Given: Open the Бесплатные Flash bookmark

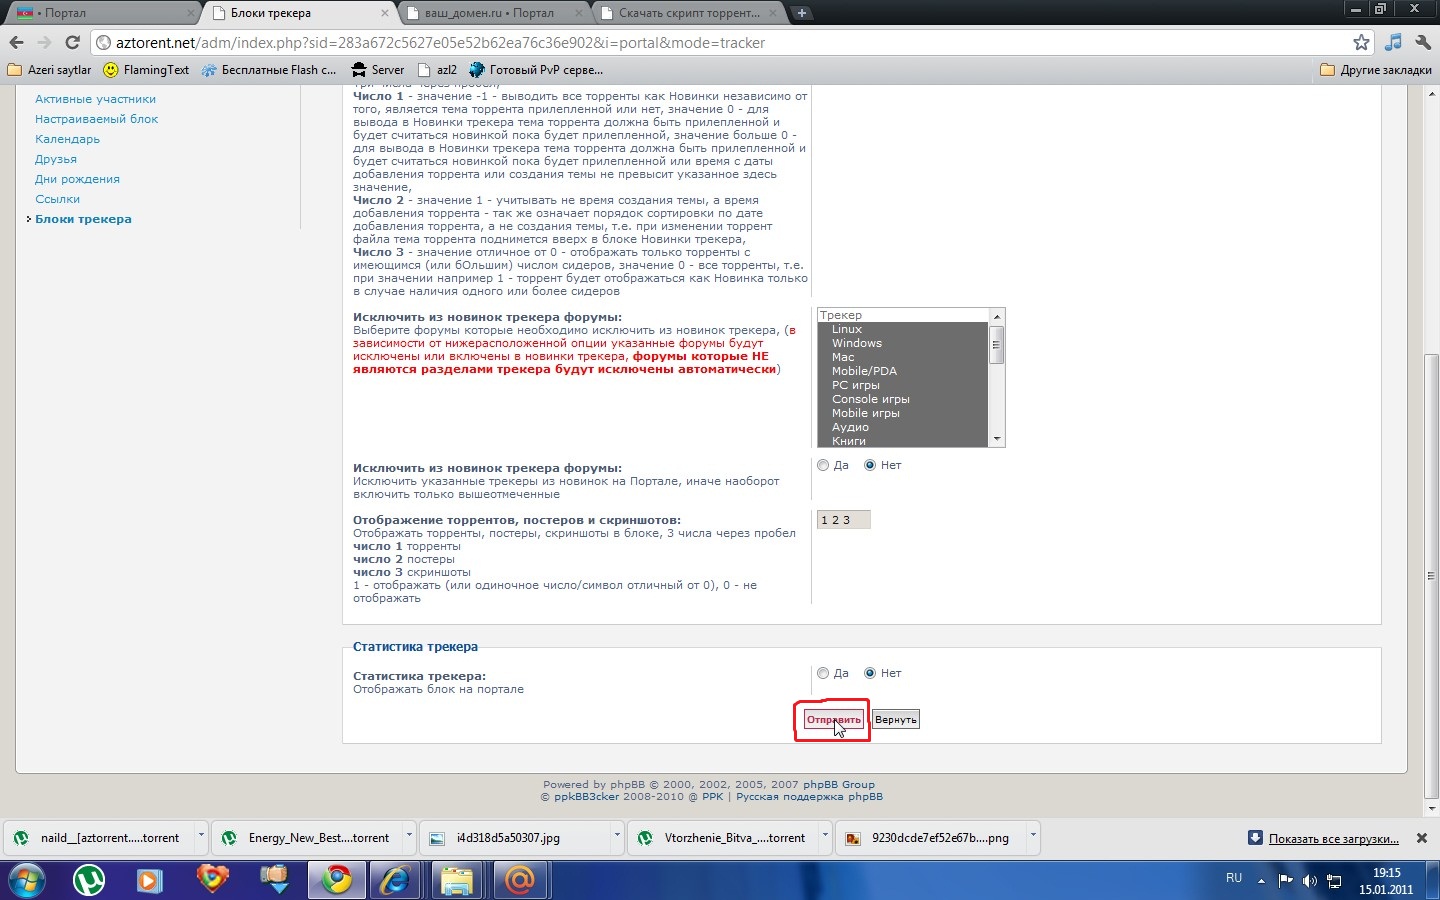Looking at the screenshot, I should [269, 70].
